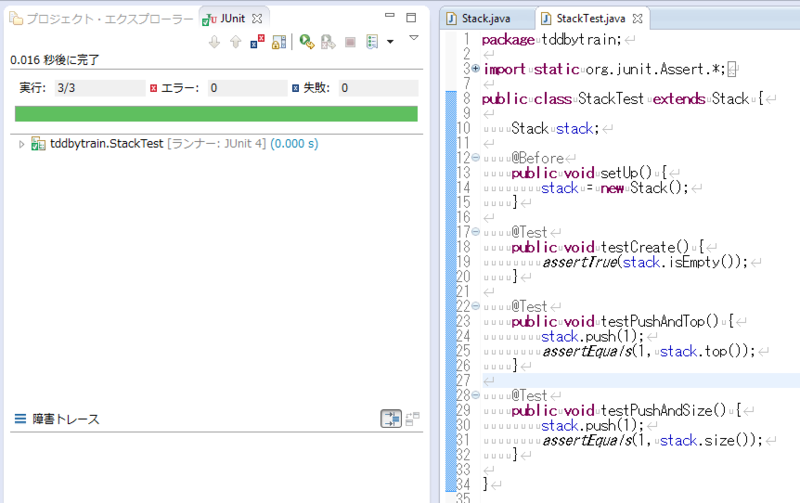Image resolution: width=800 pixels, height=503 pixels.
Task: Click the エラー count field showing 0
Action: pos(247,88)
